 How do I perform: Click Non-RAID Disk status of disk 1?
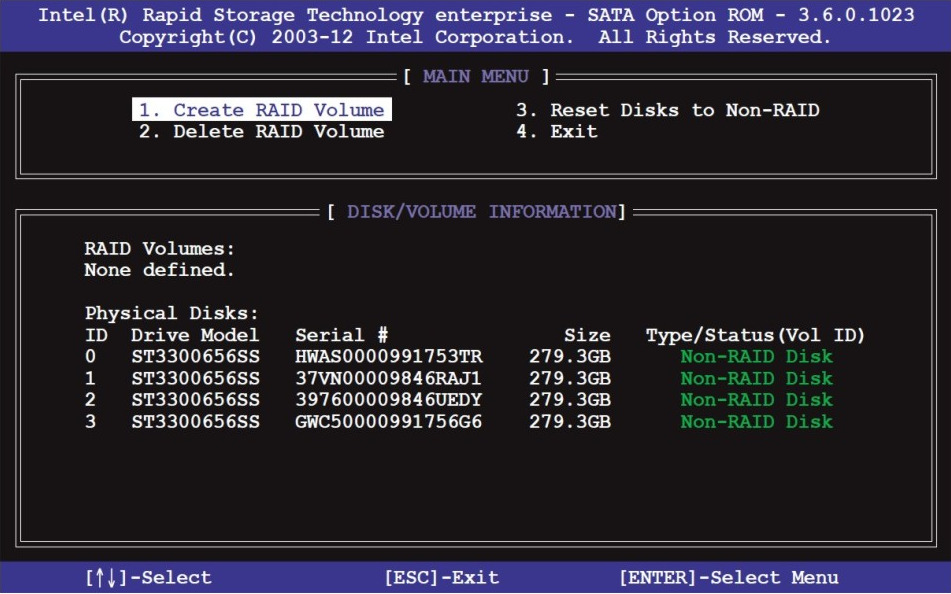(756, 379)
